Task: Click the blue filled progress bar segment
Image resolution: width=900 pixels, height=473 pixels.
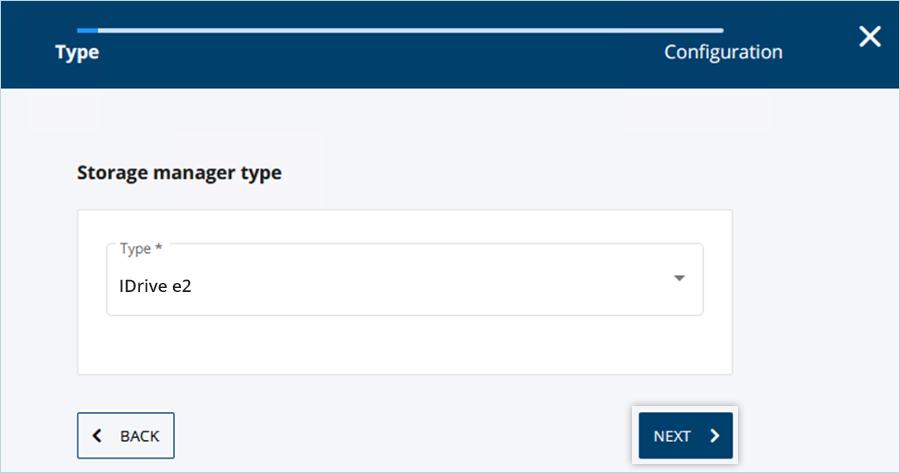Action: [x=87, y=30]
